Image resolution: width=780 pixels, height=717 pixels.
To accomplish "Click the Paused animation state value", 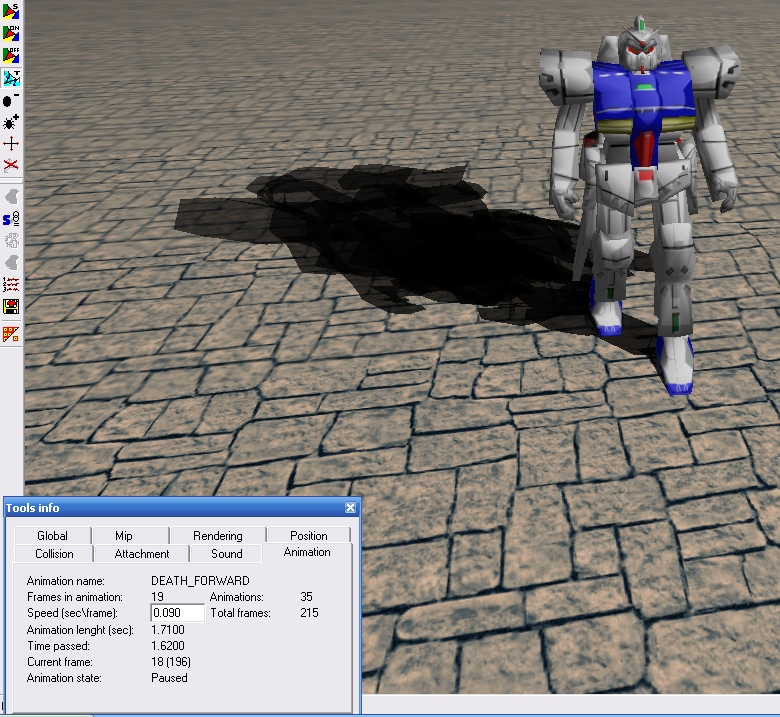I will click(x=169, y=678).
